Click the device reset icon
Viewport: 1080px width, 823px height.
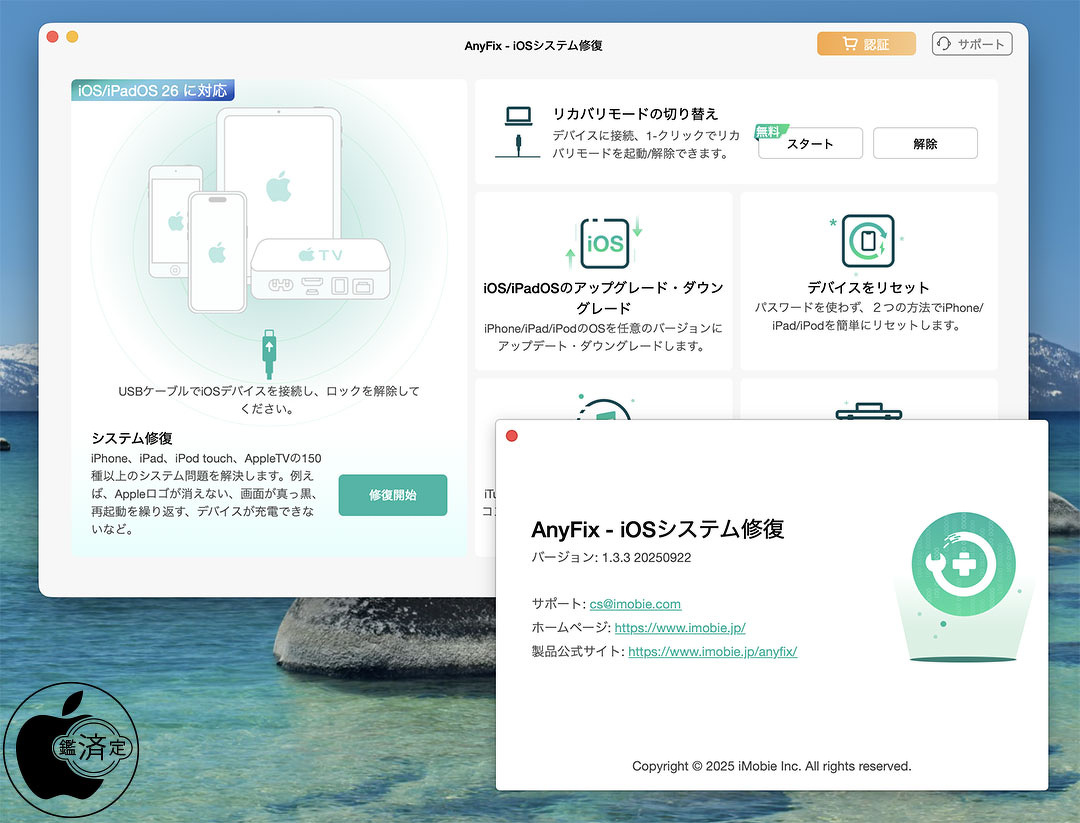click(868, 241)
